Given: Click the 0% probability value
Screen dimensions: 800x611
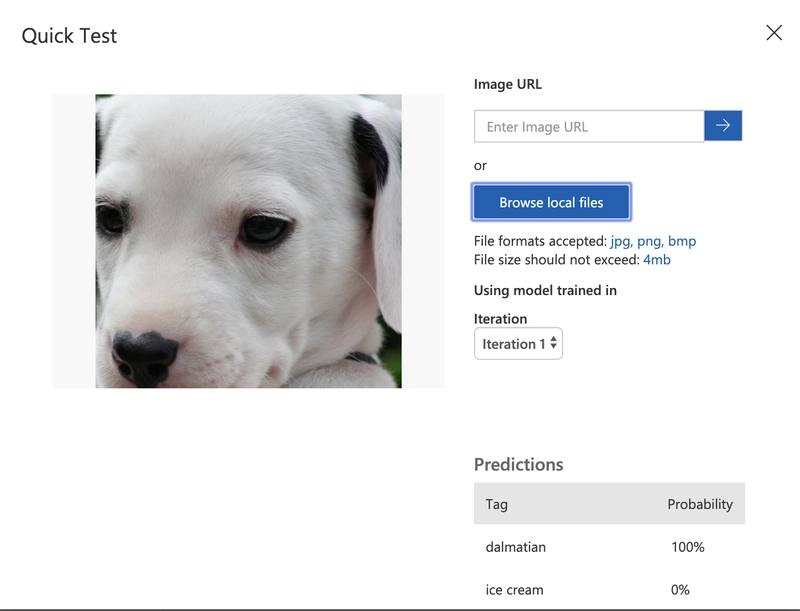Looking at the screenshot, I should (680, 590).
